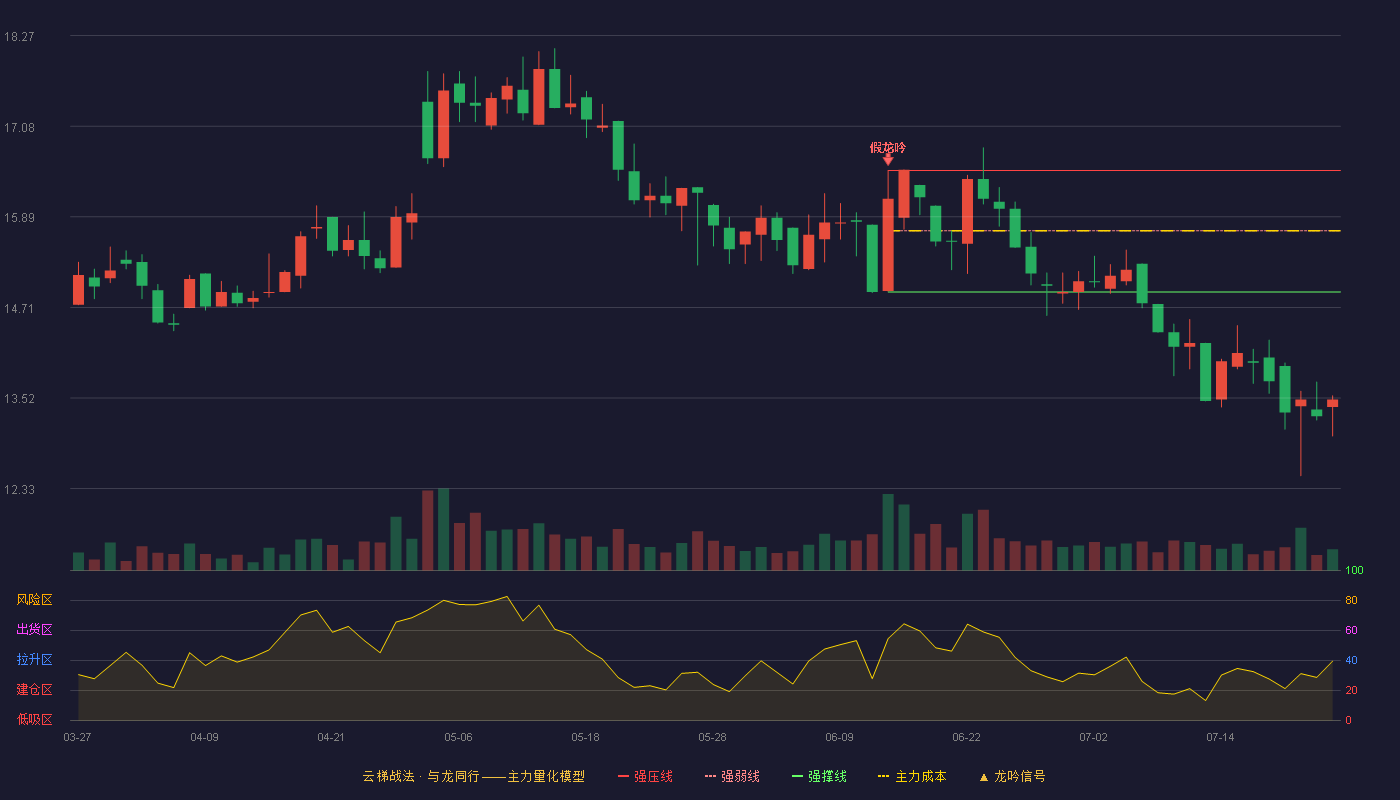The height and width of the screenshot is (800, 1400).
Task: Click the 15.89 price axis label
Action: pos(19,217)
